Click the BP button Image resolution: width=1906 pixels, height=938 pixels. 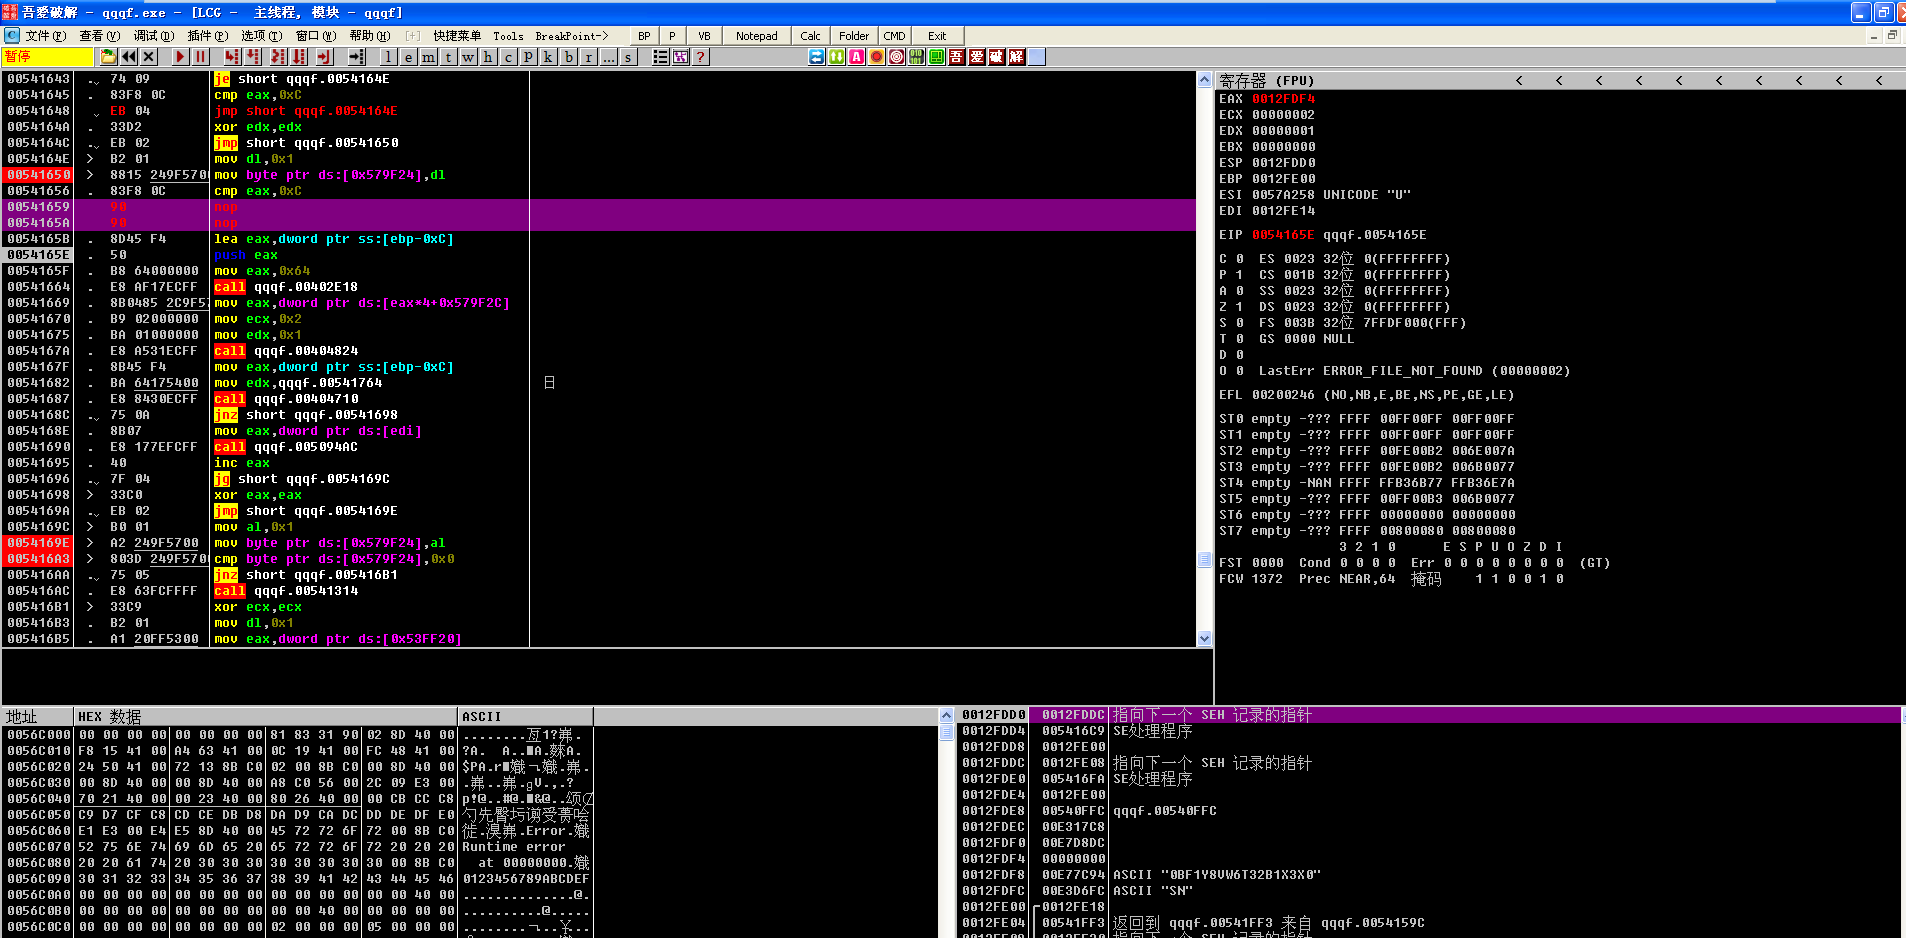(x=644, y=36)
